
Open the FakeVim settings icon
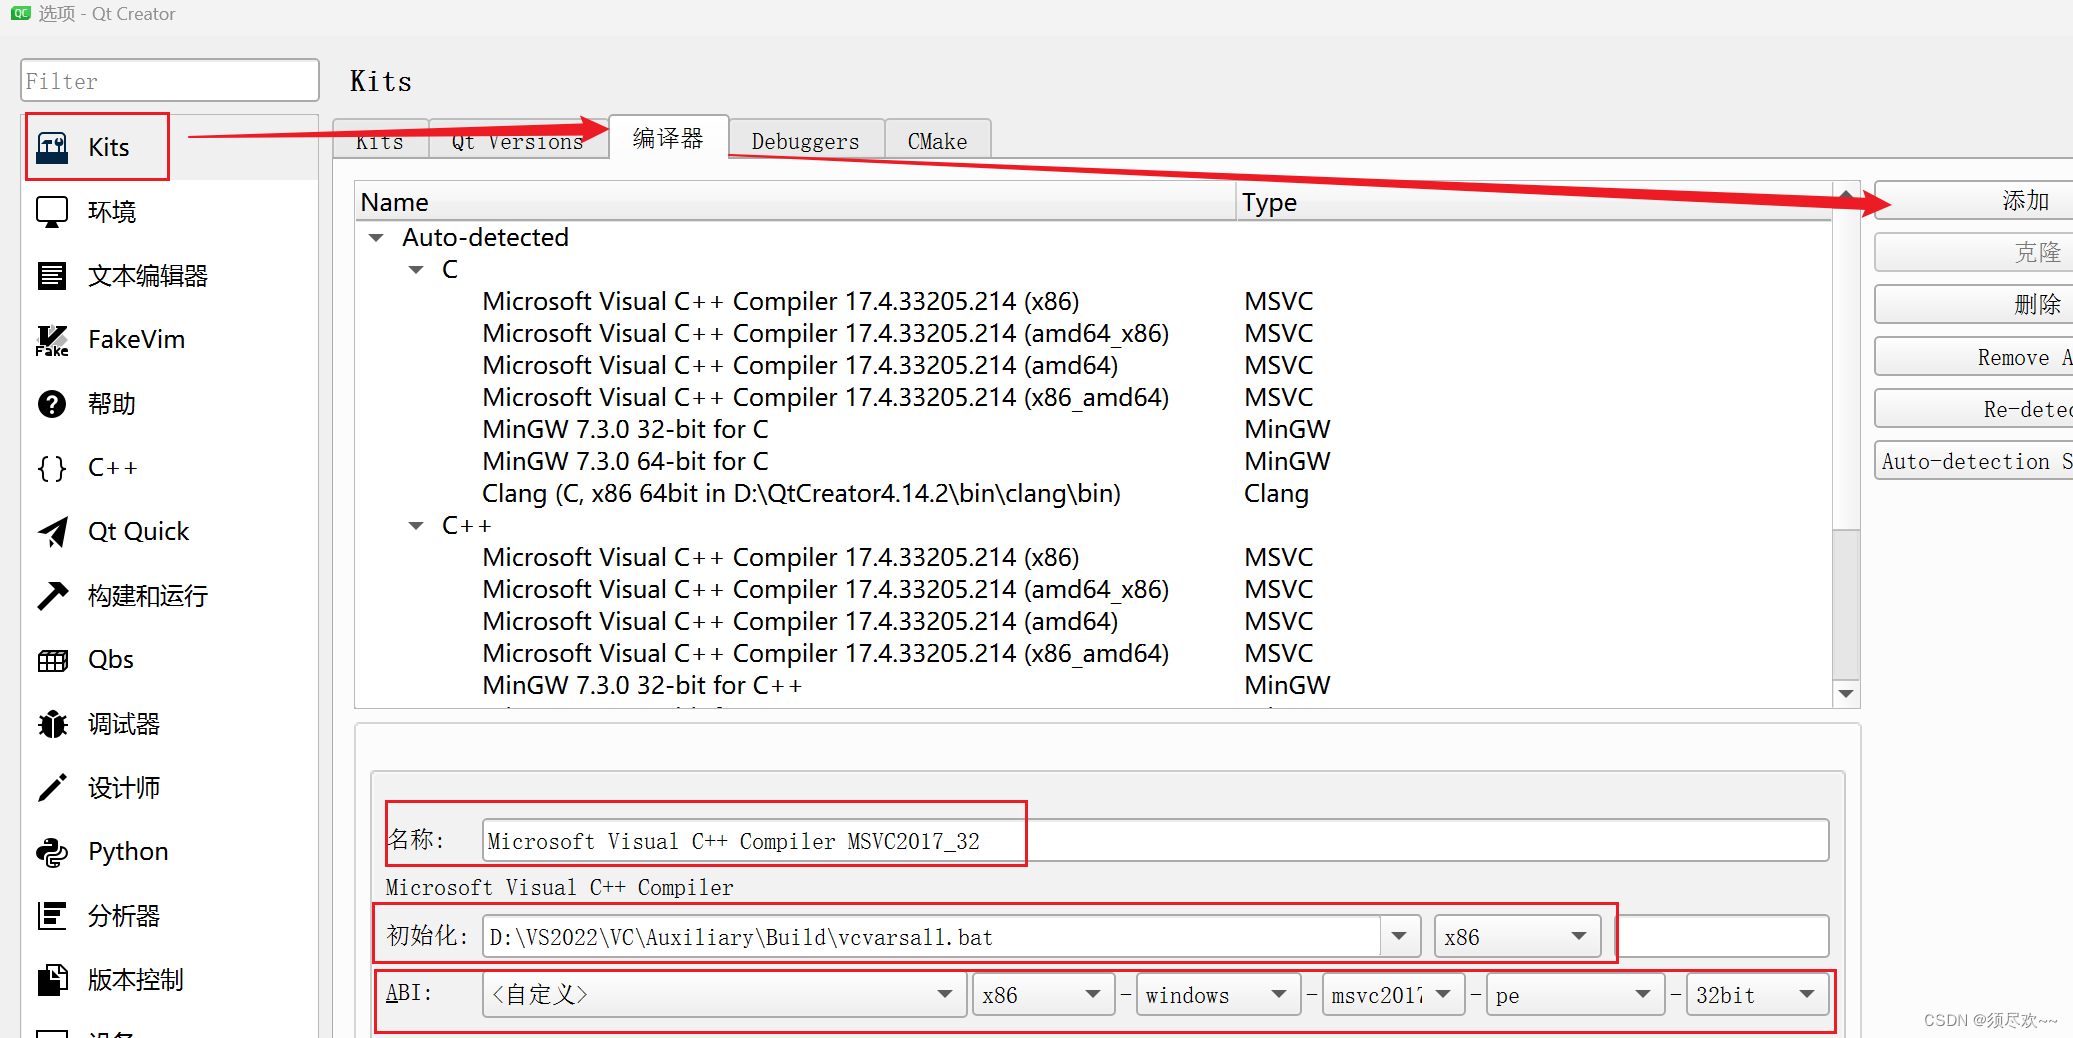[x=52, y=340]
